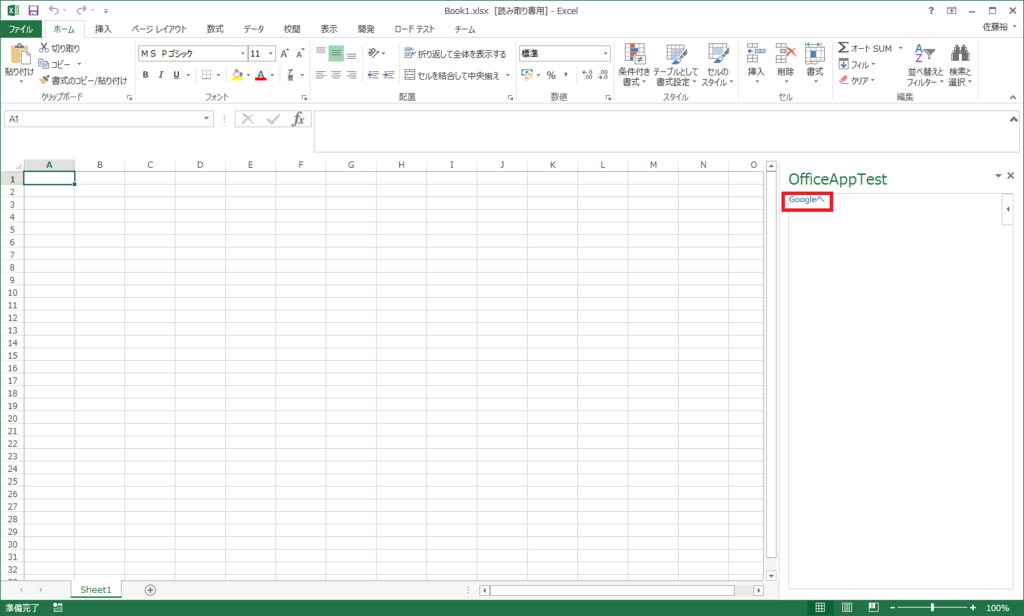The height and width of the screenshot is (616, 1024).
Task: Click the Insert Function fx icon
Action: [298, 119]
